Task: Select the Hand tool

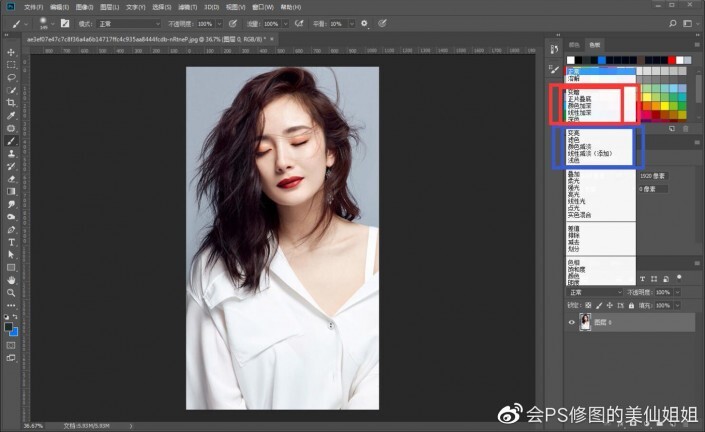Action: click(11, 280)
